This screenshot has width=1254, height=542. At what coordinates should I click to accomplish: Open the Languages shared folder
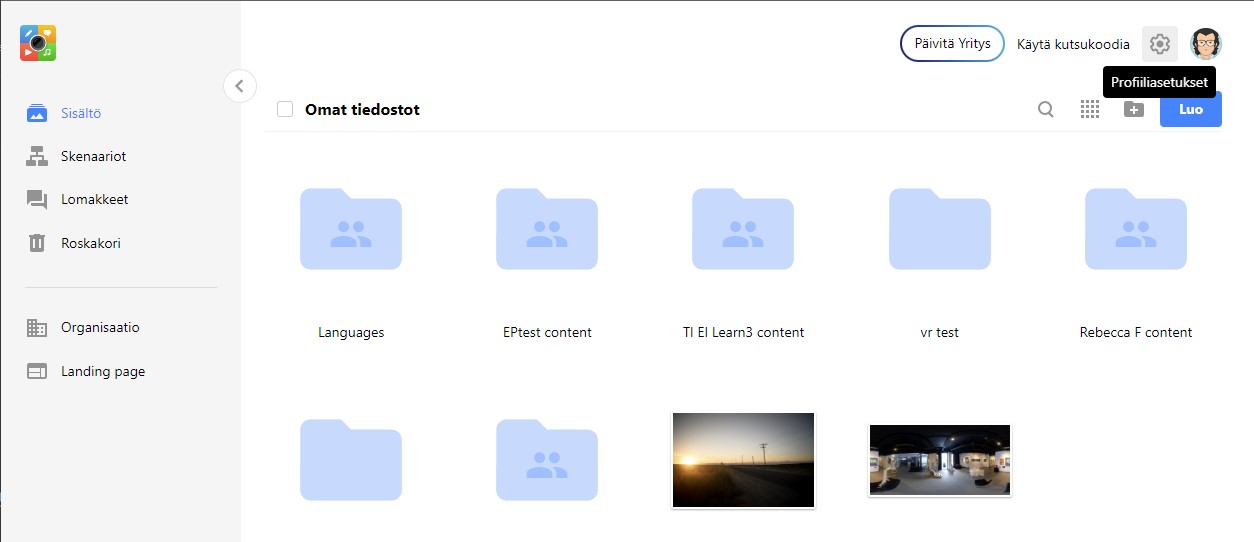point(351,228)
